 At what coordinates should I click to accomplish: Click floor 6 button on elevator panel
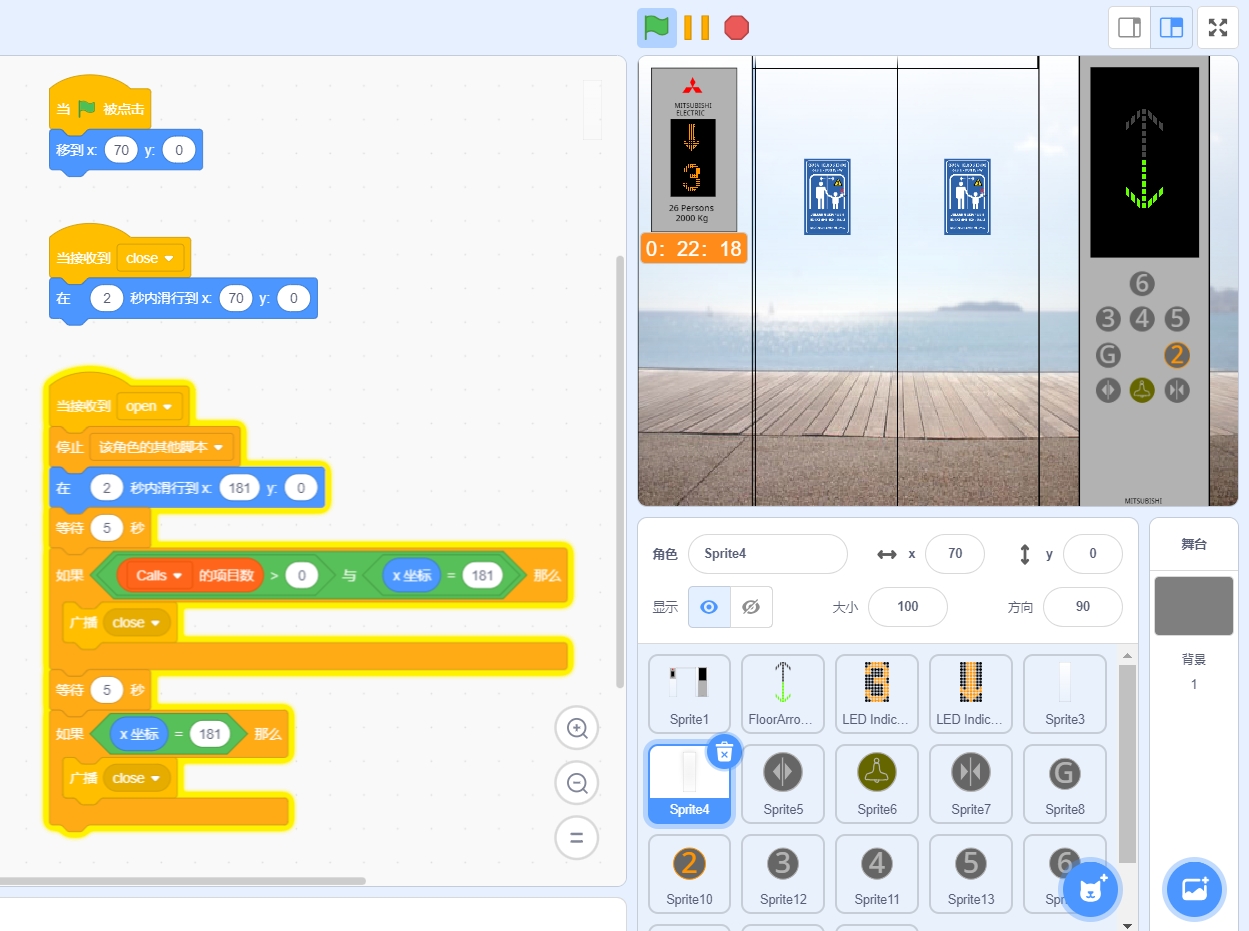click(x=1142, y=284)
